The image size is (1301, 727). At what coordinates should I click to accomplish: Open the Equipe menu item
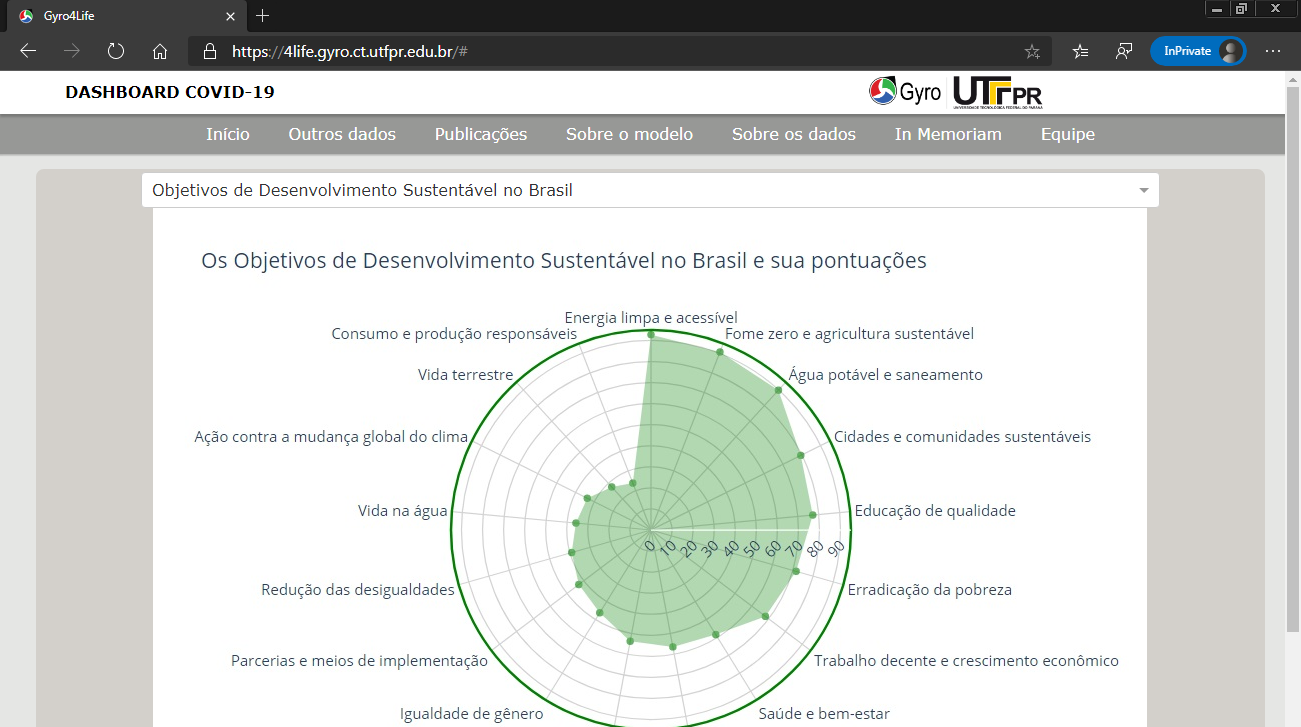(x=1067, y=134)
